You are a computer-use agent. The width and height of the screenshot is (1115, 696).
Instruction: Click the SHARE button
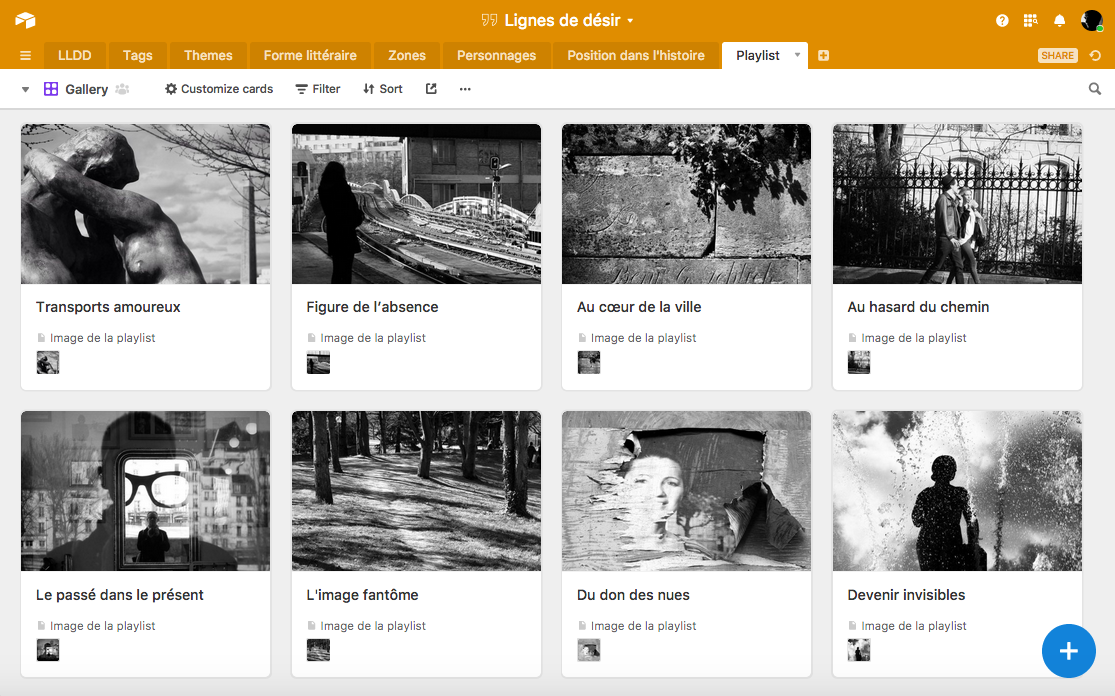tap(1057, 56)
